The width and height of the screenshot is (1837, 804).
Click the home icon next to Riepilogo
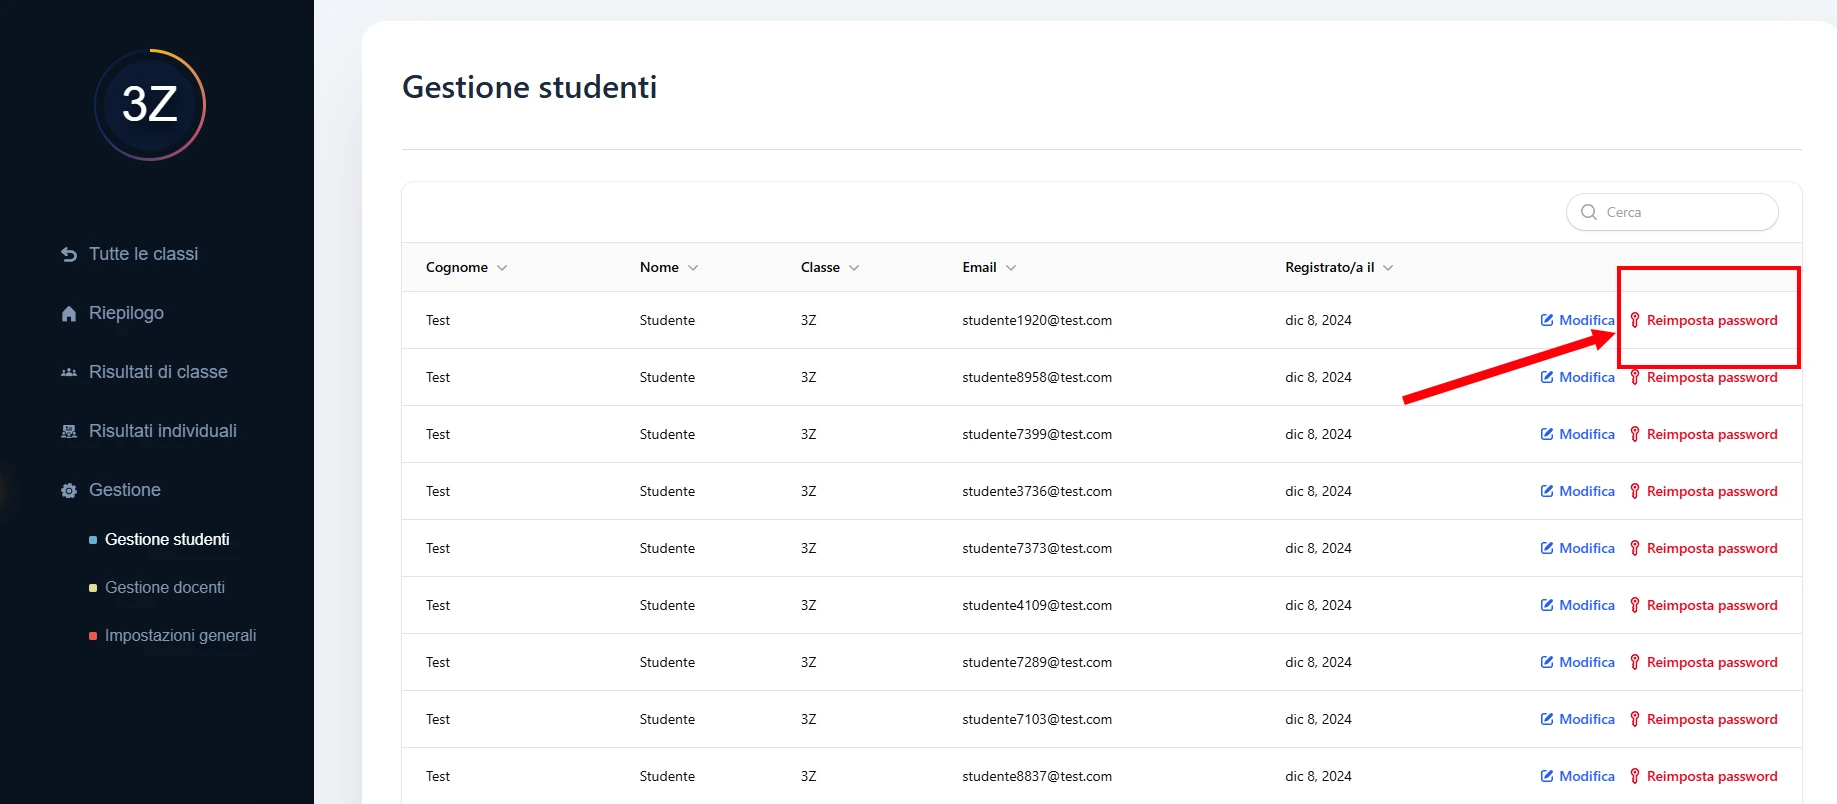coord(69,314)
